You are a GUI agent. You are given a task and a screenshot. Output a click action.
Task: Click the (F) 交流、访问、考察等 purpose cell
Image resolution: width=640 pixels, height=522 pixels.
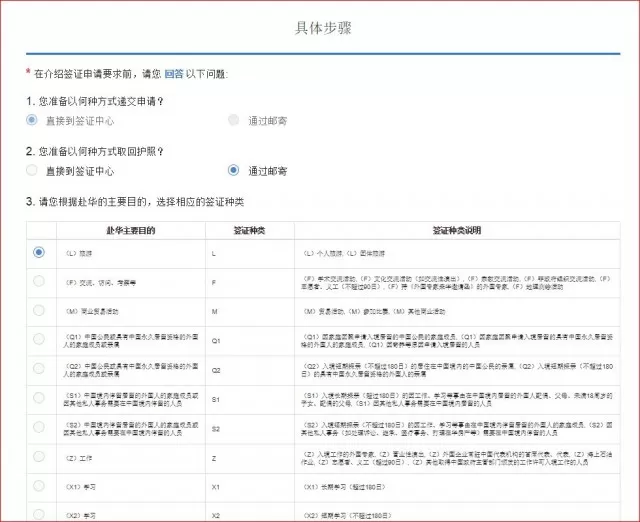(131, 283)
